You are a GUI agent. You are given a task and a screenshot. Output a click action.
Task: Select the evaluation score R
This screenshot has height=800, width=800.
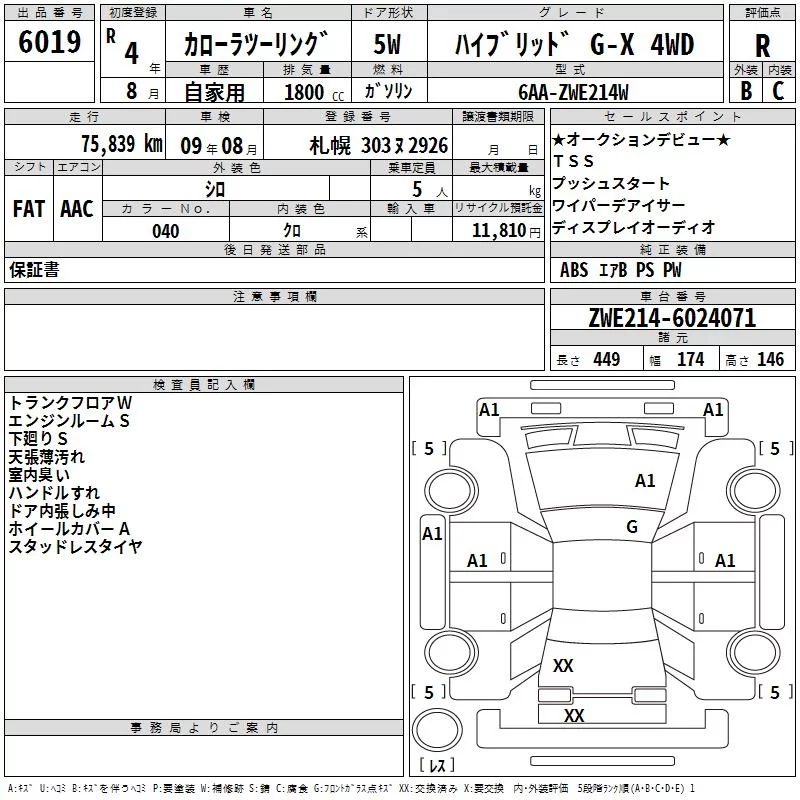click(x=762, y=46)
